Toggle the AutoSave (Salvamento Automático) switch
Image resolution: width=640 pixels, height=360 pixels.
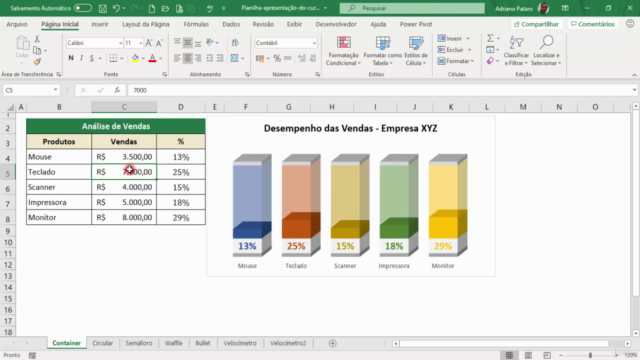click(x=83, y=8)
